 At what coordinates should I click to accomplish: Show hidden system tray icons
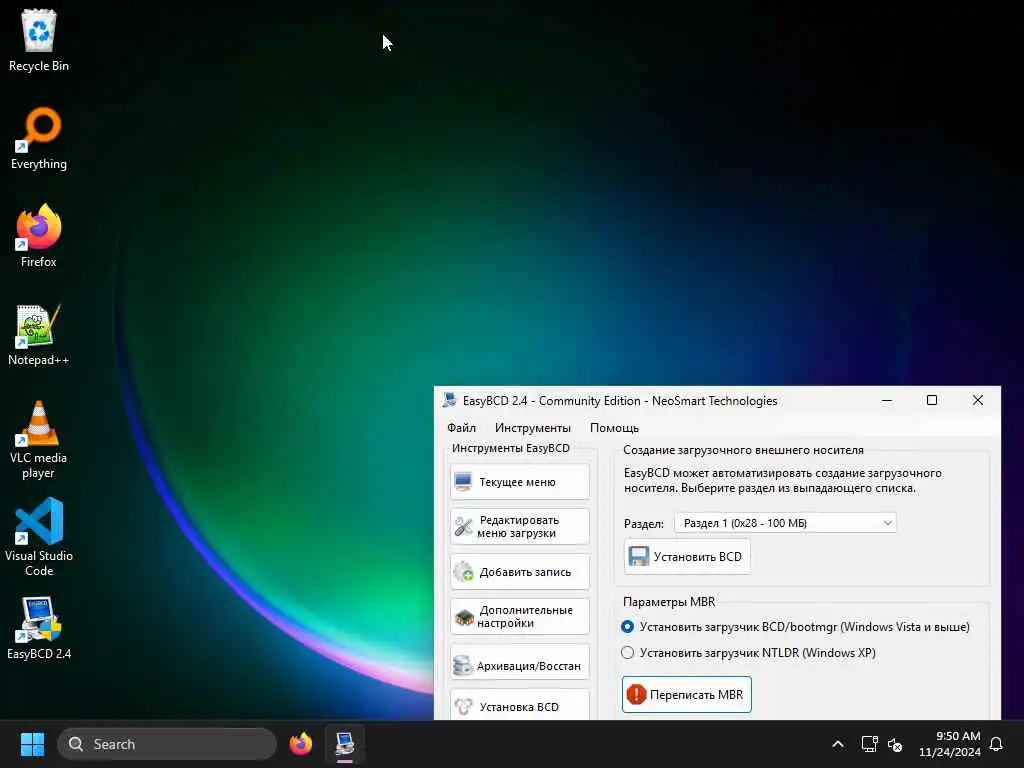point(838,744)
